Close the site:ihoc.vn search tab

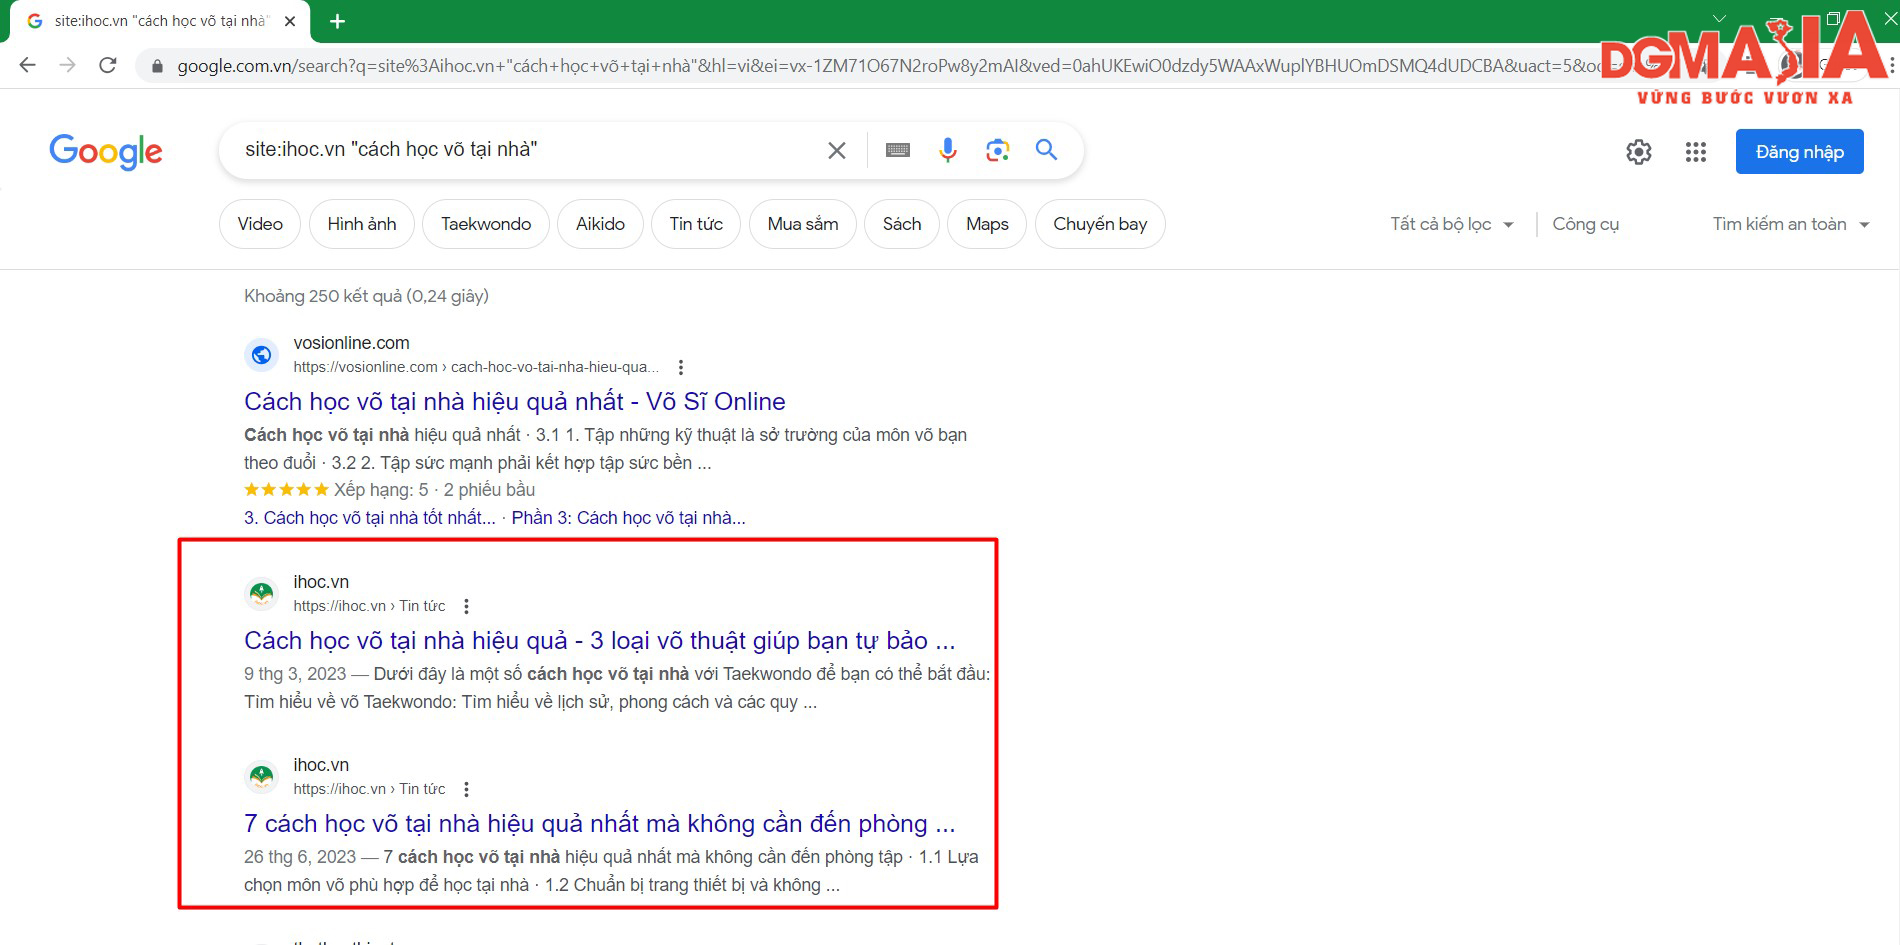290,21
